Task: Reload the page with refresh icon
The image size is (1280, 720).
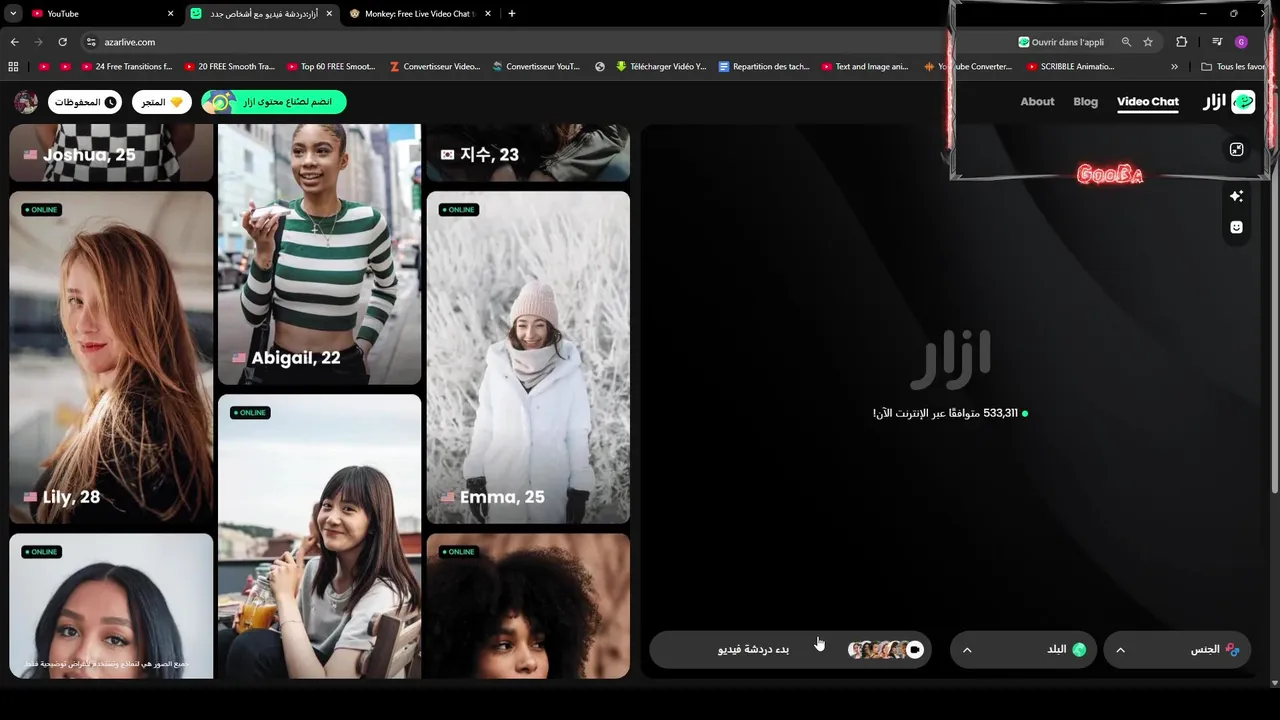Action: pyautogui.click(x=62, y=42)
